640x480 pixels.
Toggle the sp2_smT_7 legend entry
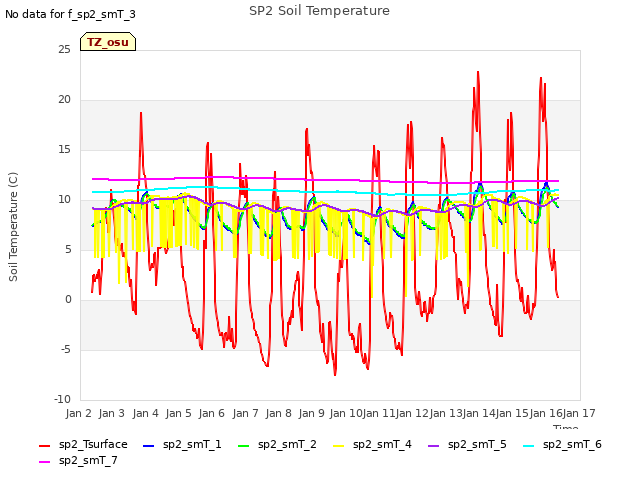[78, 460]
